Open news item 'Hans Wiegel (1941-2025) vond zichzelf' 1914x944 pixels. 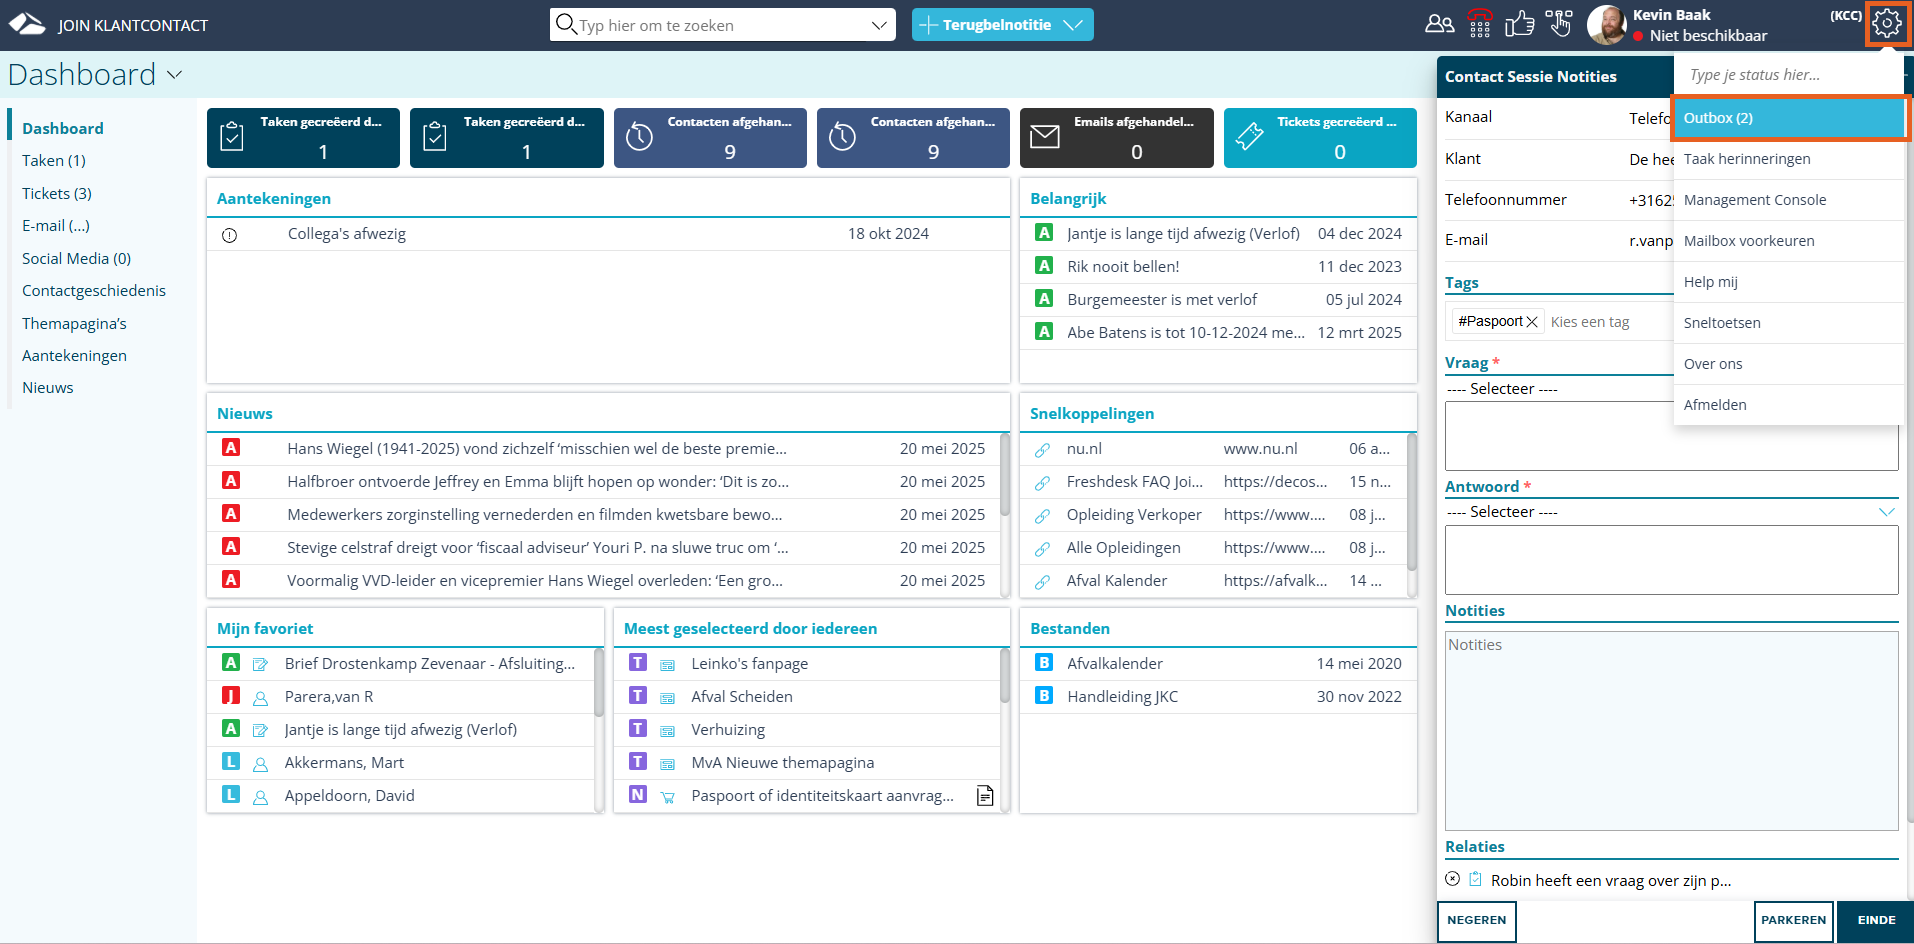pyautogui.click(x=537, y=449)
